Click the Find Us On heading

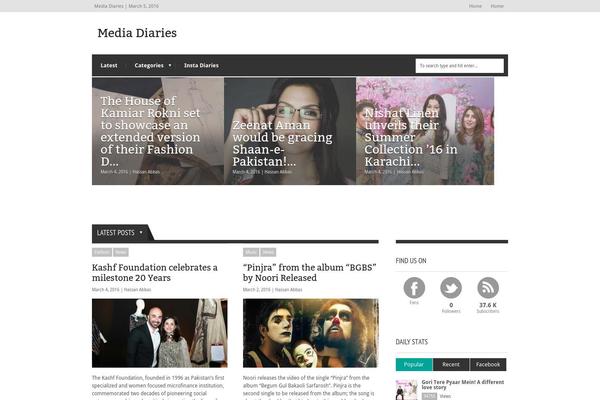pyautogui.click(x=411, y=261)
